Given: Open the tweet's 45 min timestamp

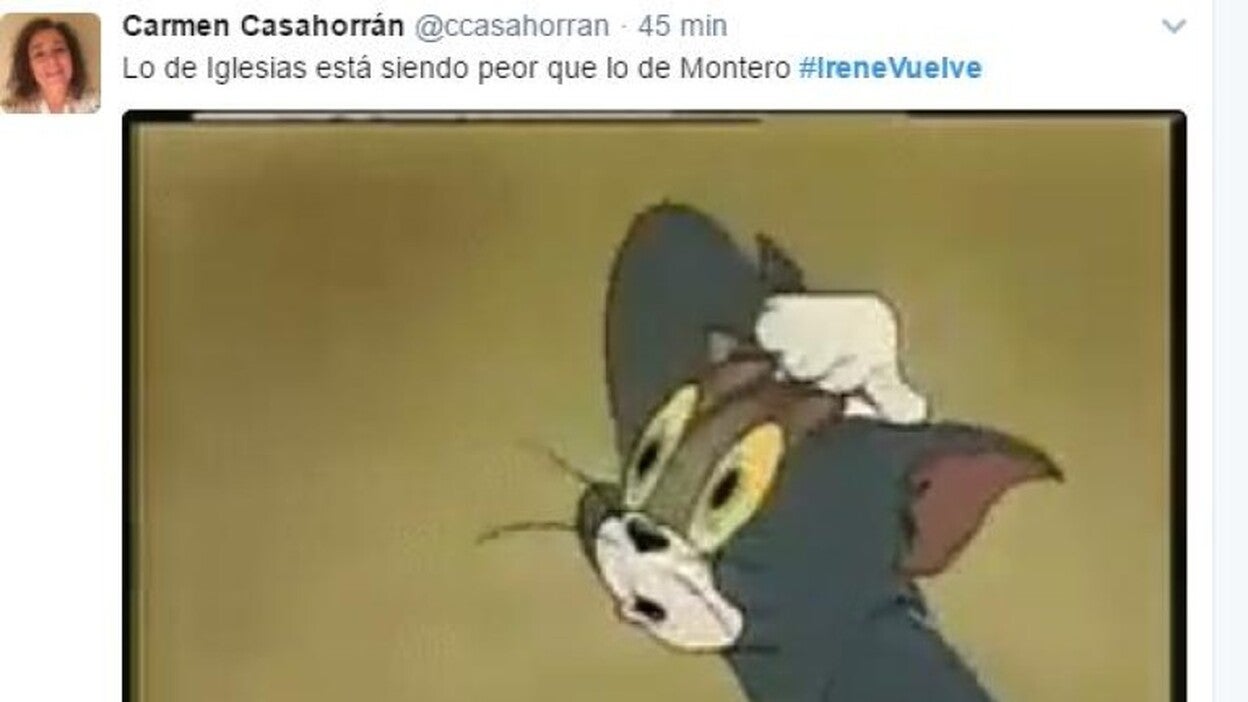Looking at the screenshot, I should pos(683,26).
